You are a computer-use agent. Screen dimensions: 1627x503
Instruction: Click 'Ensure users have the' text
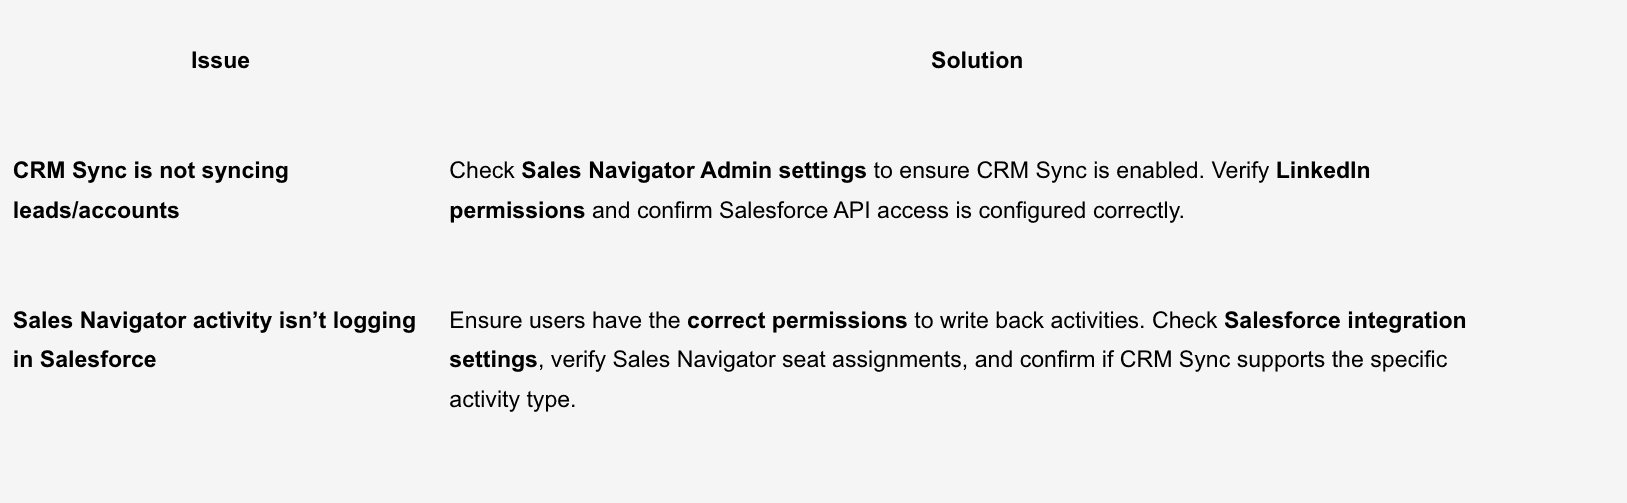click(x=564, y=321)
